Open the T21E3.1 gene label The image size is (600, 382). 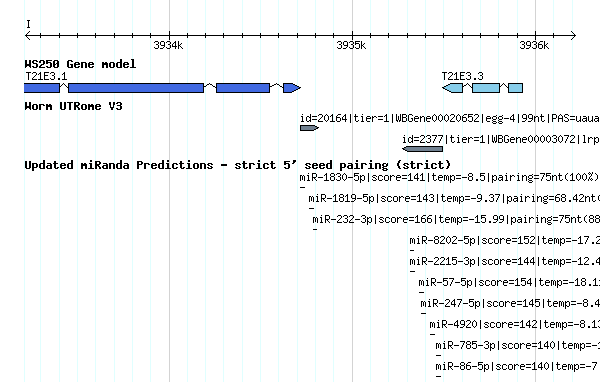point(46,76)
